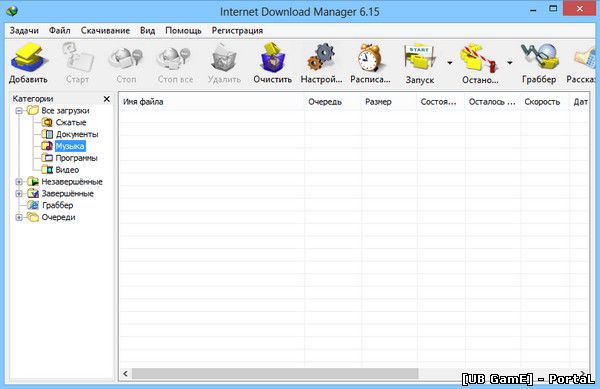Sort by Осталось column header
Viewport: 600px width, 389px height.
pos(493,102)
